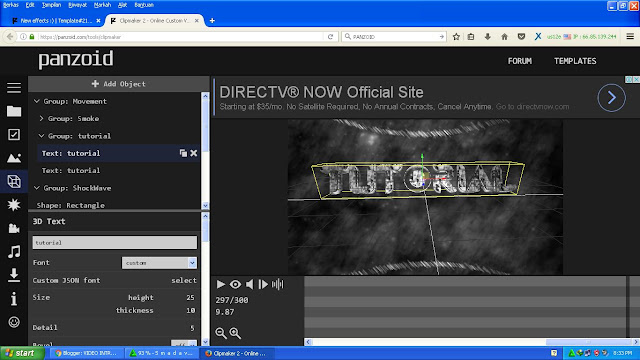Duplicate the selected Text: tutorial object
Image resolution: width=640 pixels, height=360 pixels.
coord(183,153)
